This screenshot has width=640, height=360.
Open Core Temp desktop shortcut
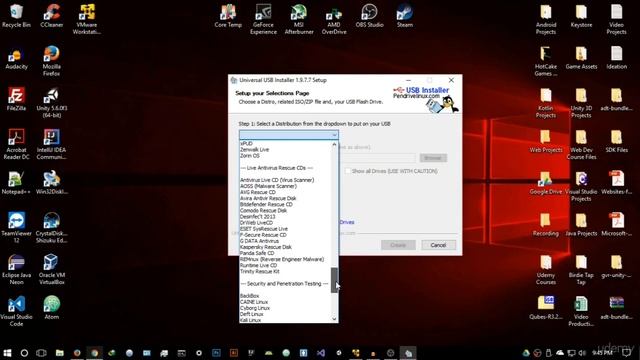click(228, 16)
